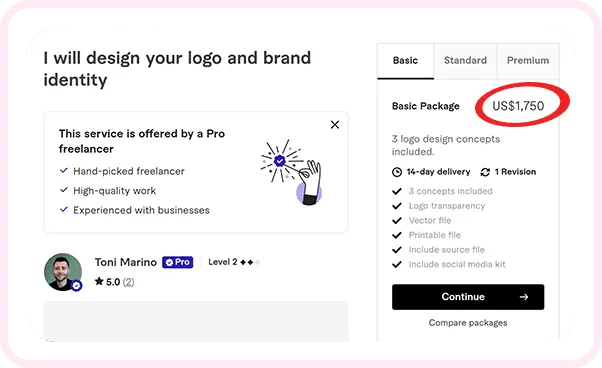This screenshot has width=602, height=368.
Task: Click the arrow on the Continue button
Action: tap(524, 297)
